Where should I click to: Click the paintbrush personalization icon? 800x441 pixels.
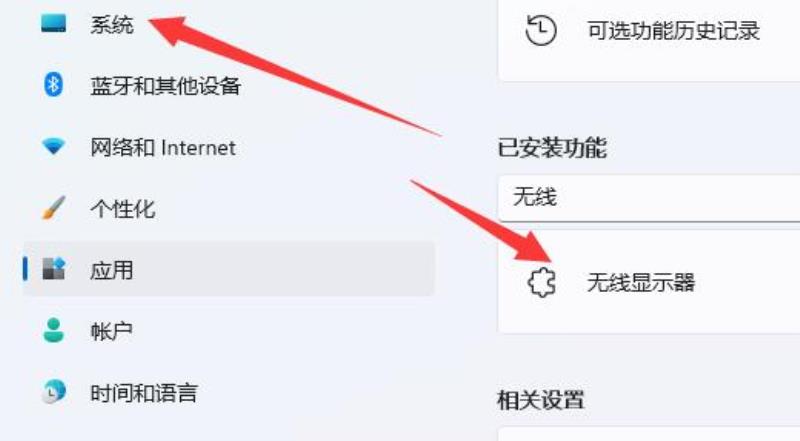[x=54, y=208]
